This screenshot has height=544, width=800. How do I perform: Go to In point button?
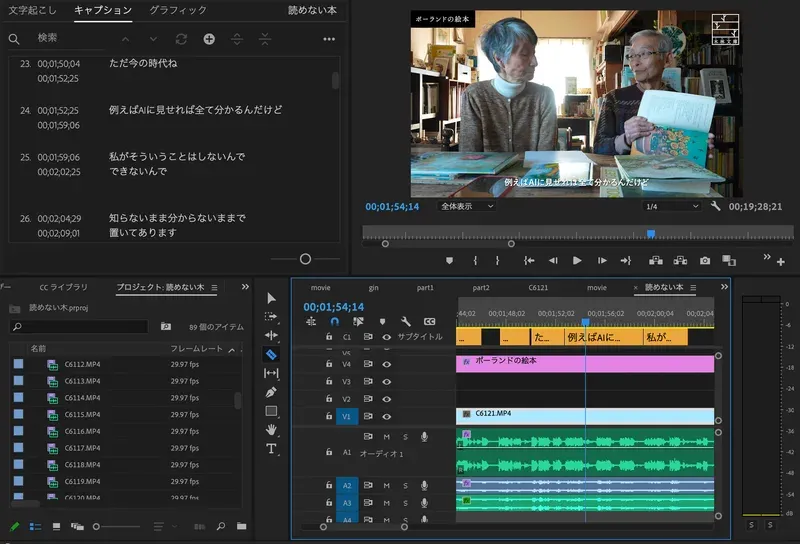pos(529,261)
